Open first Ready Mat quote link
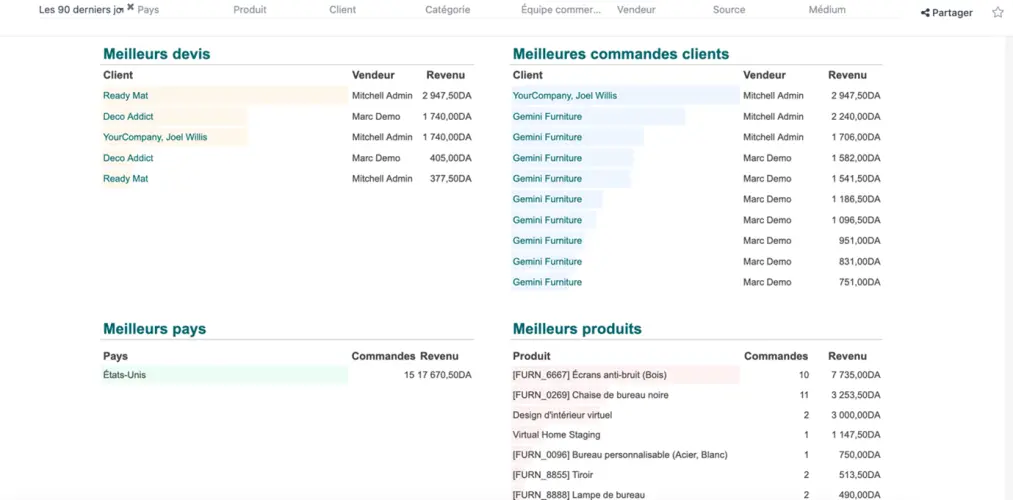The width and height of the screenshot is (1013, 500). [x=125, y=96]
